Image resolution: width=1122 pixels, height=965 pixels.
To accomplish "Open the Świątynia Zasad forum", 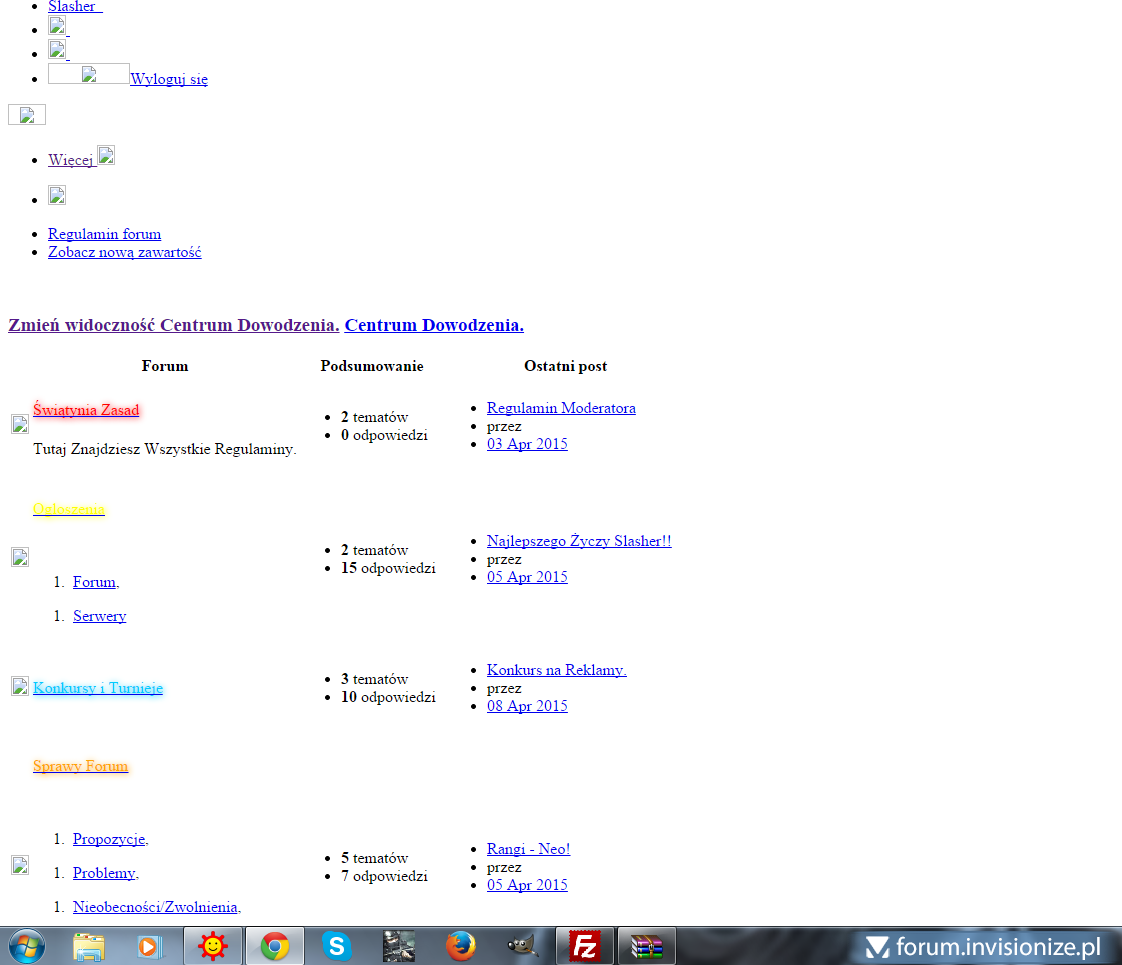I will (x=86, y=409).
